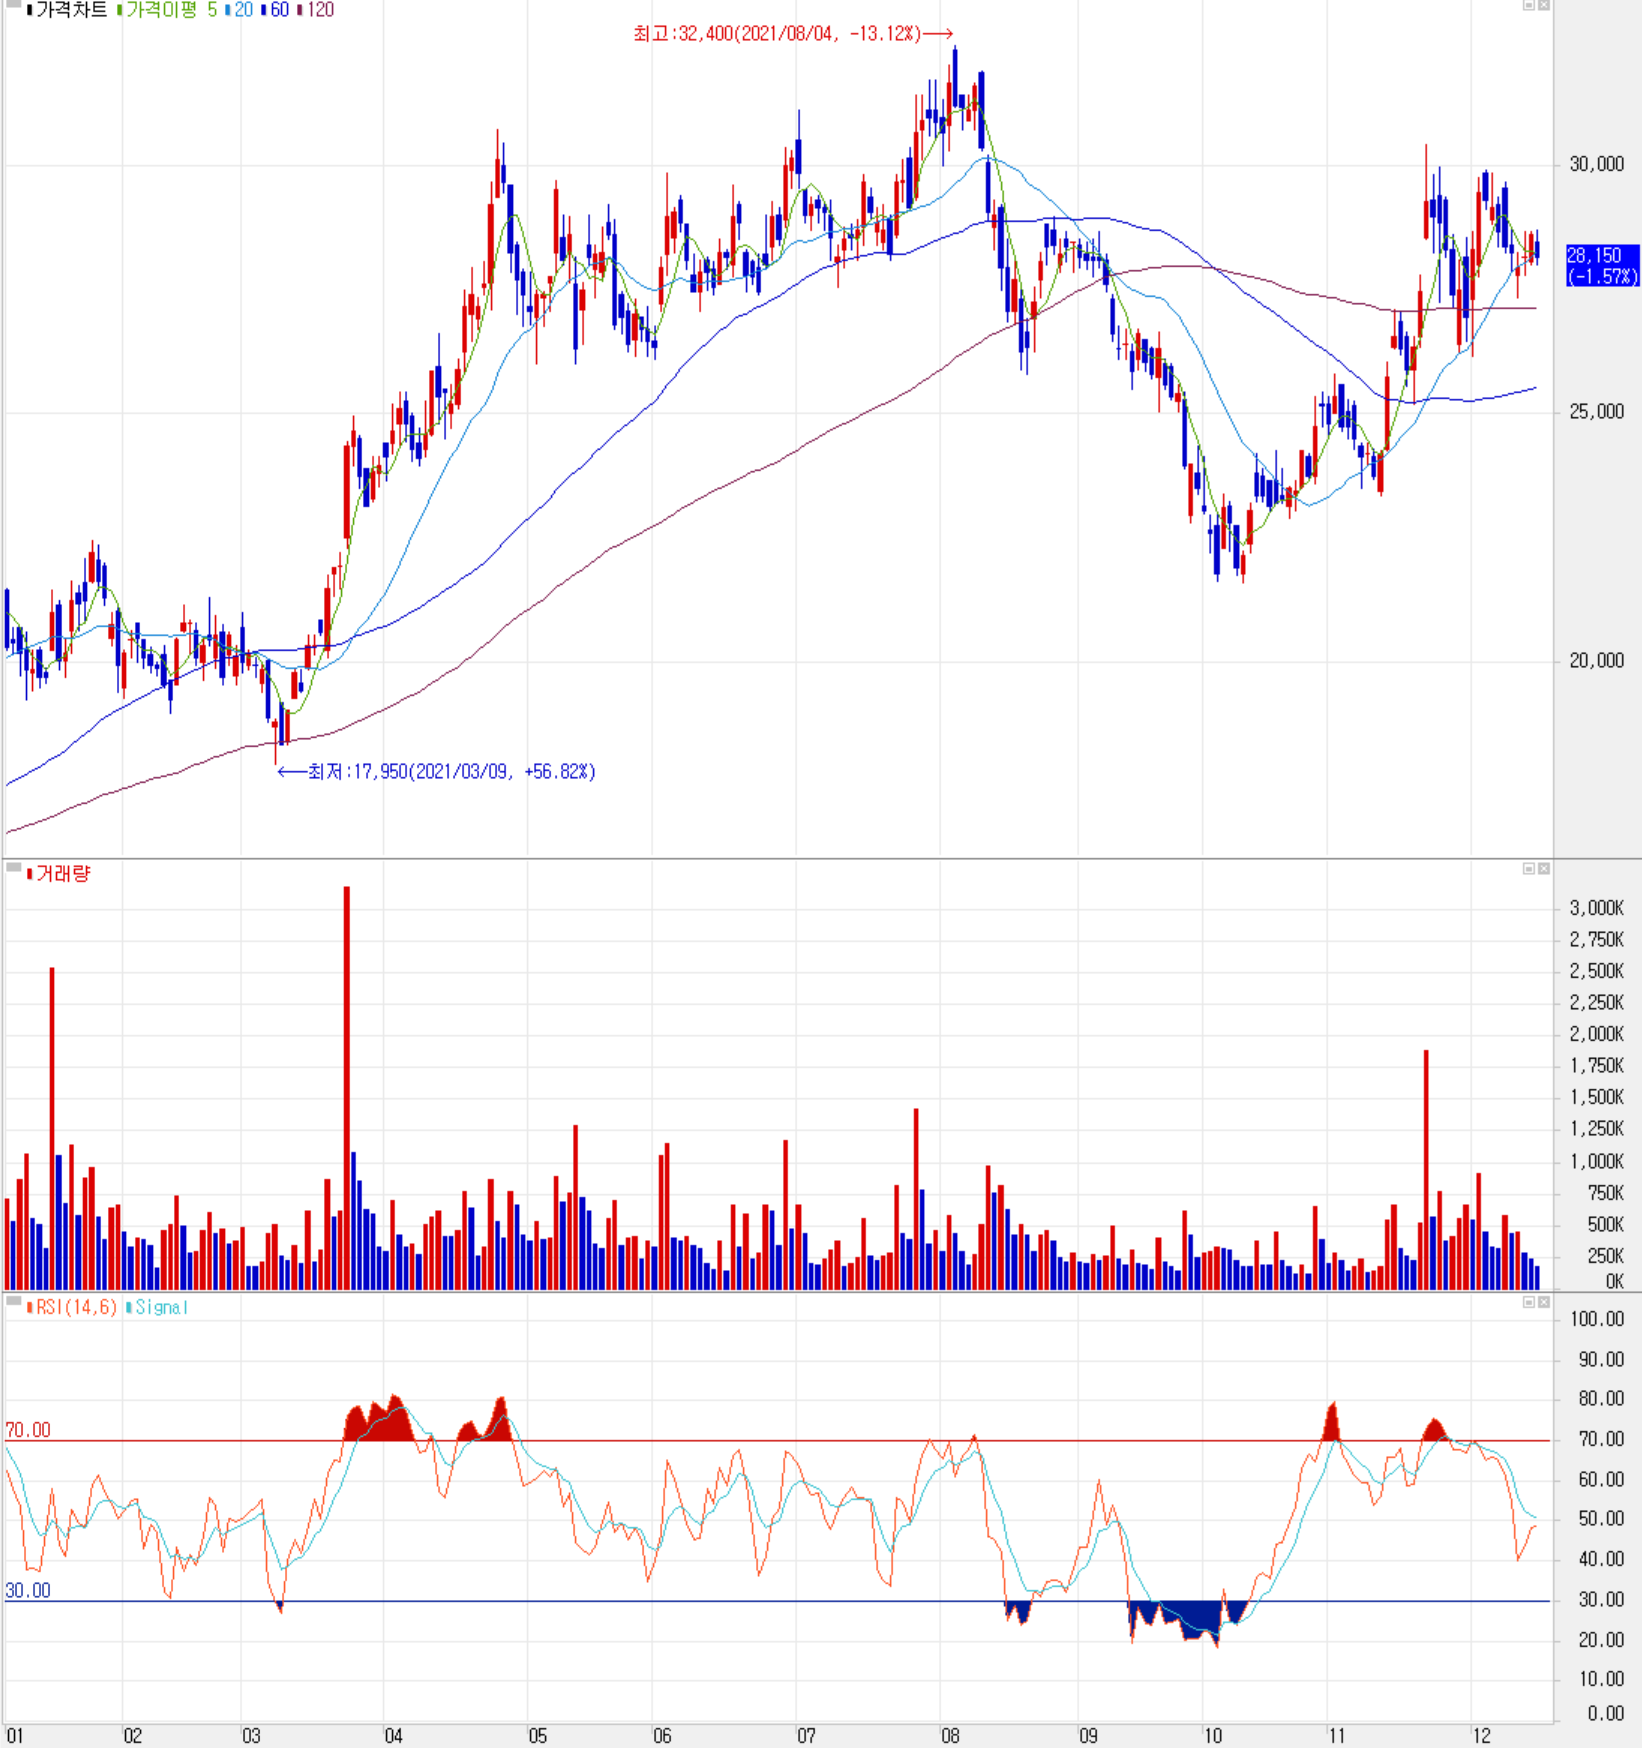Click the 12 month label on time axis

1482,1736
